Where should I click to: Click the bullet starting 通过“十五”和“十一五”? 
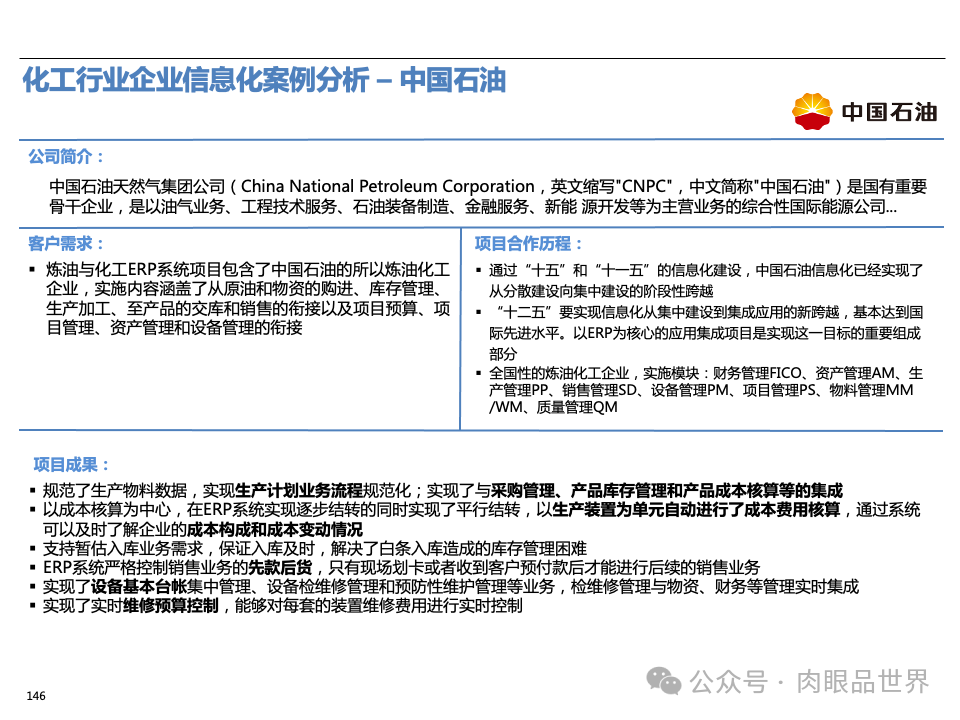pyautogui.click(x=706, y=280)
